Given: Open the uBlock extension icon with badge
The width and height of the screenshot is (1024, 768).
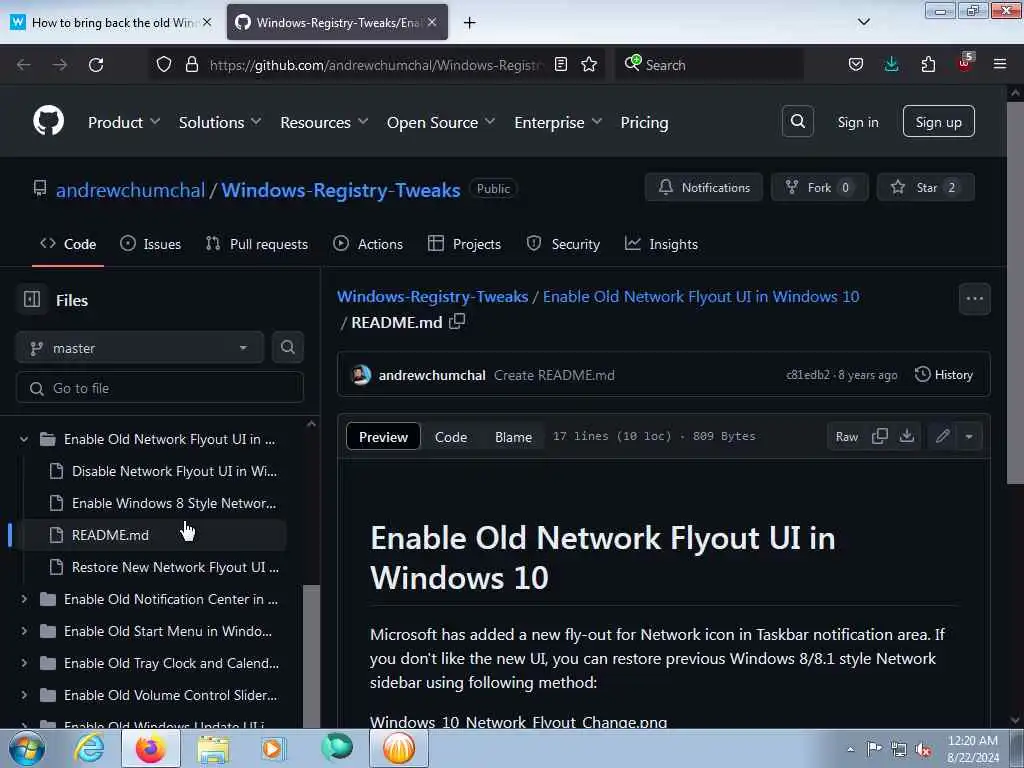Looking at the screenshot, I should [x=965, y=63].
